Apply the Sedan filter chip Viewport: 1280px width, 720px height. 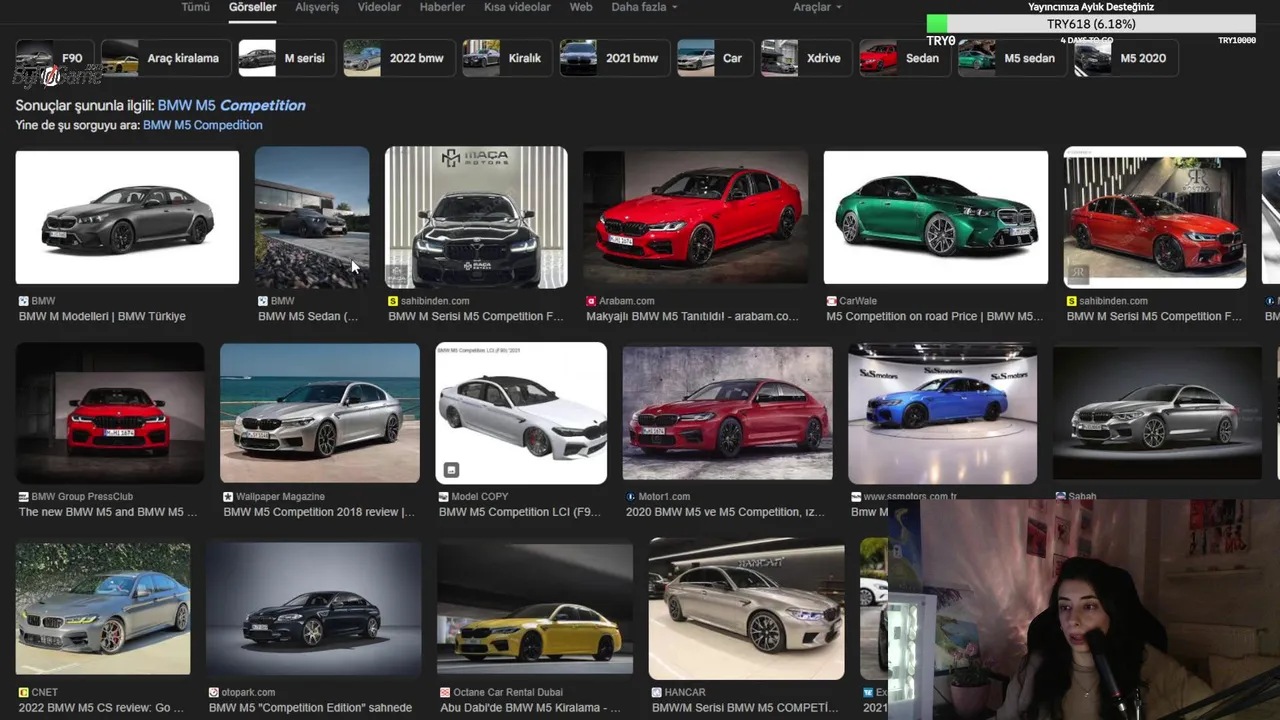coord(905,58)
